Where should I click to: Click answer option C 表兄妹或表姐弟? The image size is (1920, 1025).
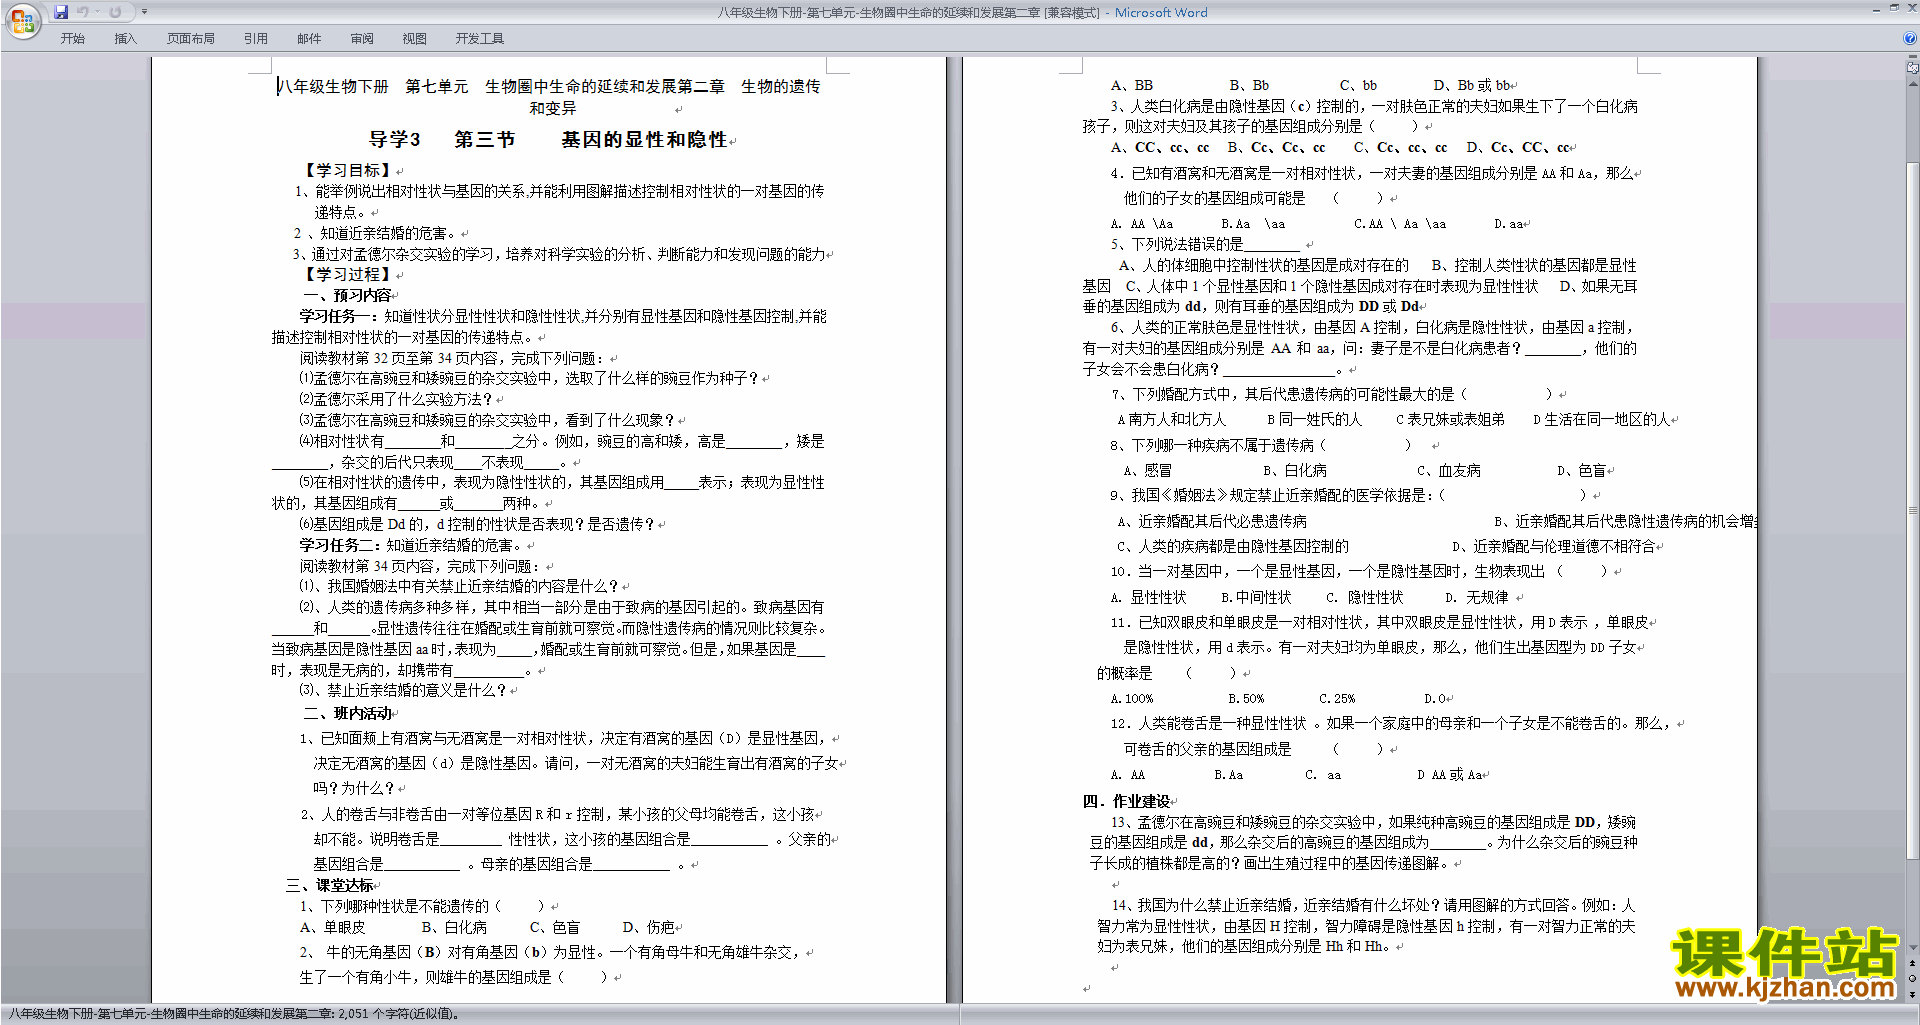[1450, 419]
